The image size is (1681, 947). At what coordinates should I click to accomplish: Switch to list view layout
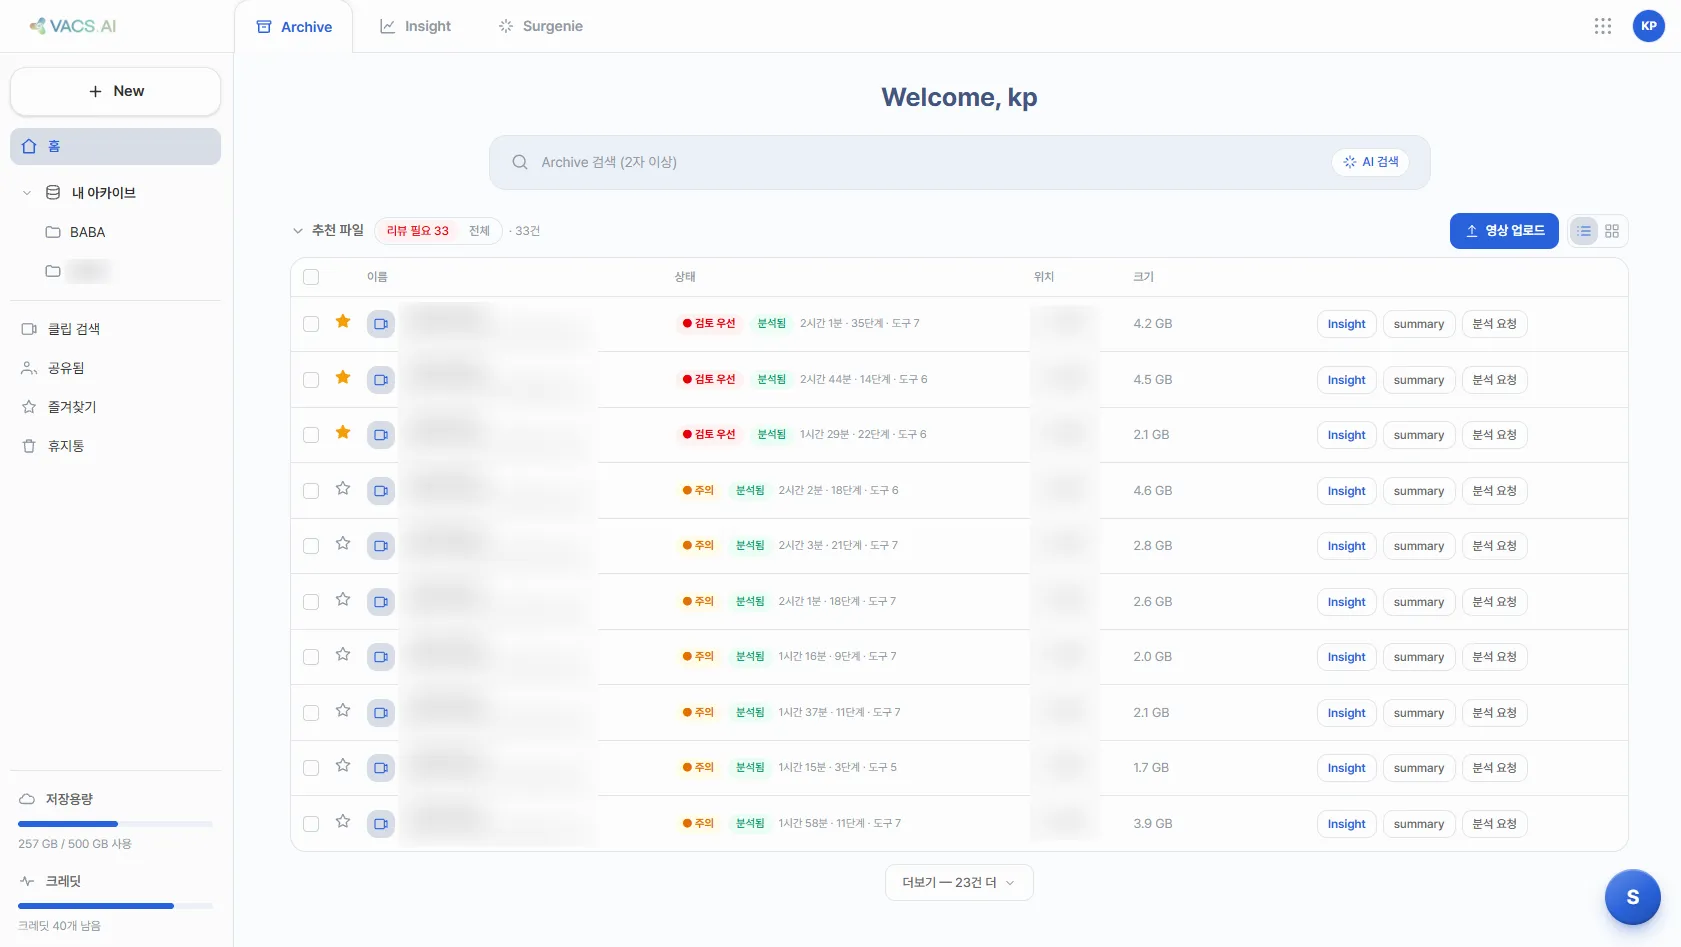[1584, 231]
